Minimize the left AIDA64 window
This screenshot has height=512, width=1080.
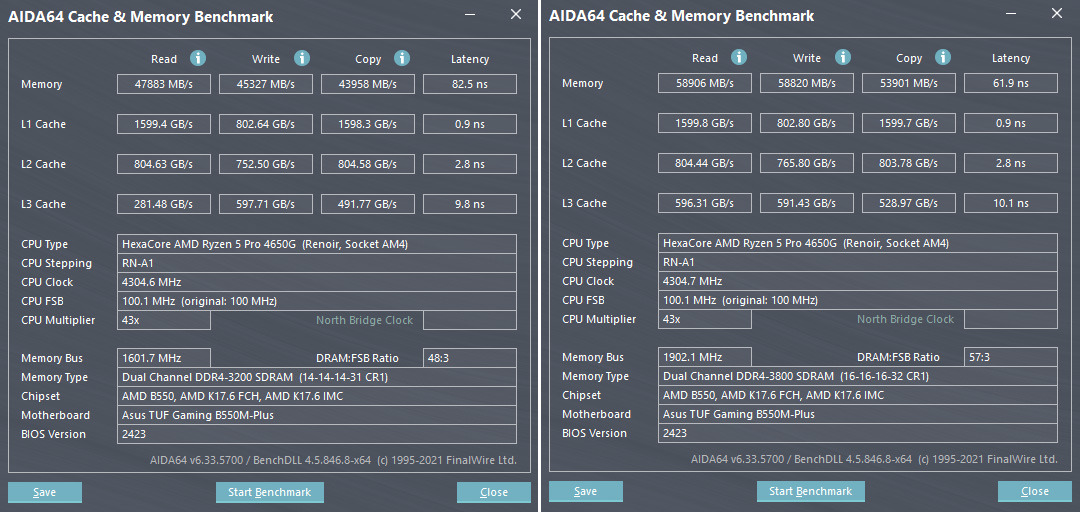pyautogui.click(x=470, y=14)
